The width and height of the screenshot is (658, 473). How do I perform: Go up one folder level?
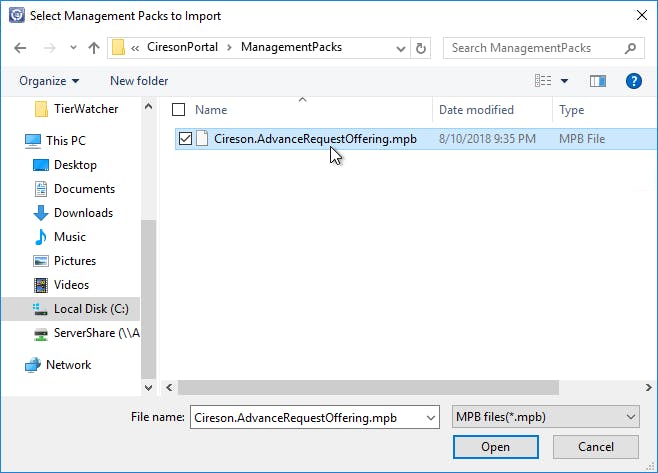[x=94, y=48]
